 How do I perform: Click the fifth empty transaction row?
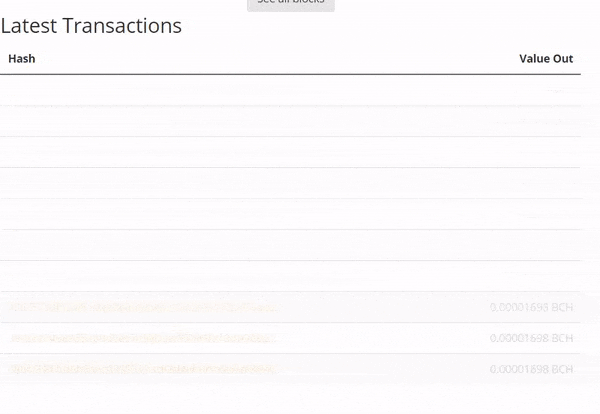(x=290, y=214)
